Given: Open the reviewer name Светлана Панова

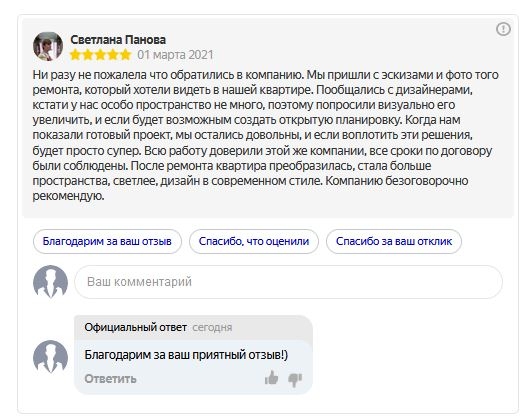Looking at the screenshot, I should coord(118,40).
